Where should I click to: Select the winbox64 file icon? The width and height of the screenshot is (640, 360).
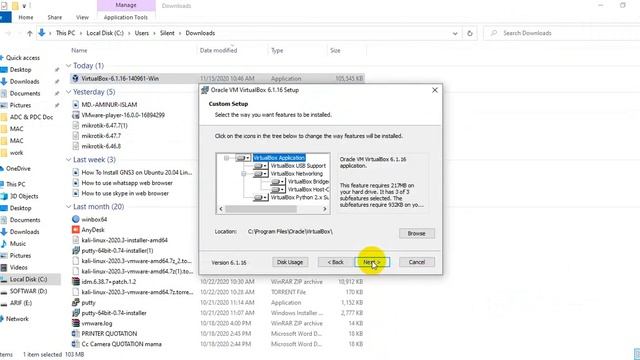(x=76, y=219)
